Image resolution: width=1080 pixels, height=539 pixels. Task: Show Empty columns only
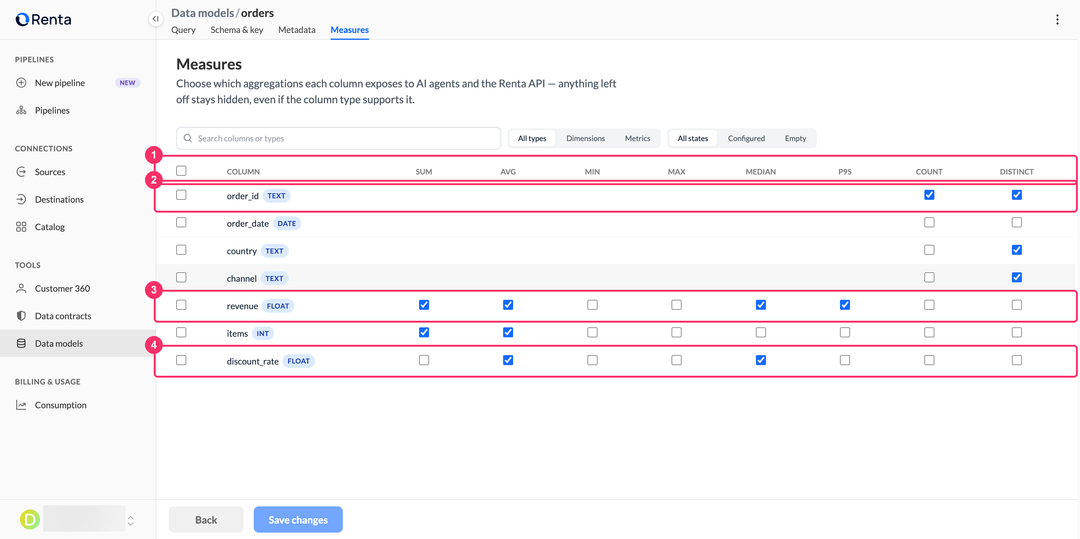(x=796, y=138)
